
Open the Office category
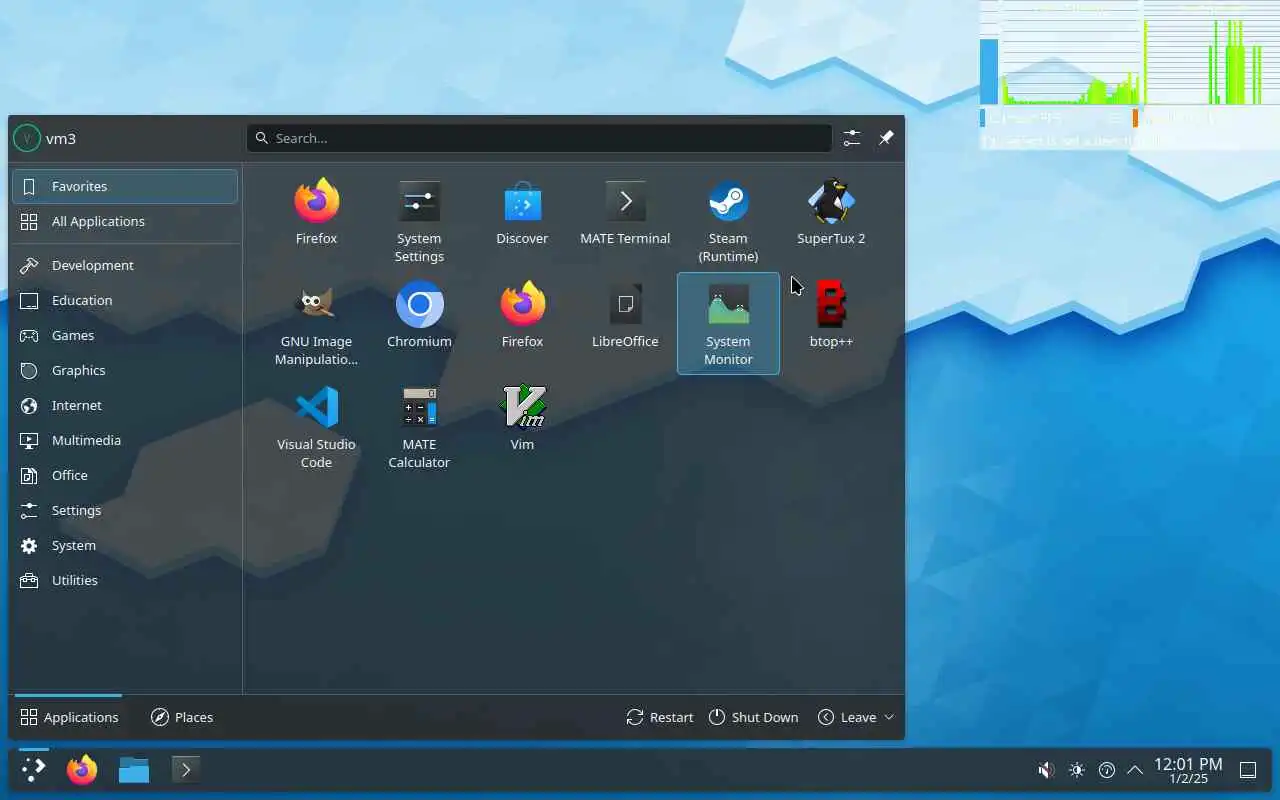(x=125, y=475)
